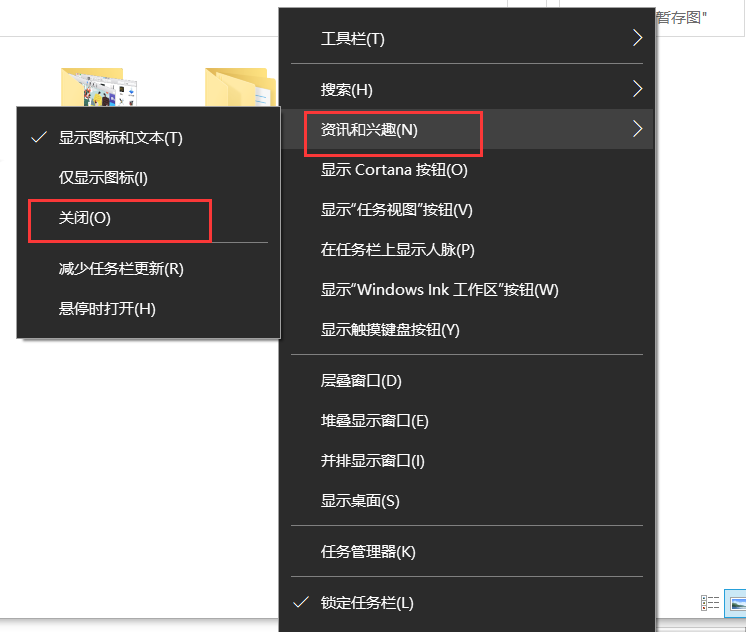
Task: Enable 显示 Cortana 按钮(O) option
Action: [x=394, y=170]
